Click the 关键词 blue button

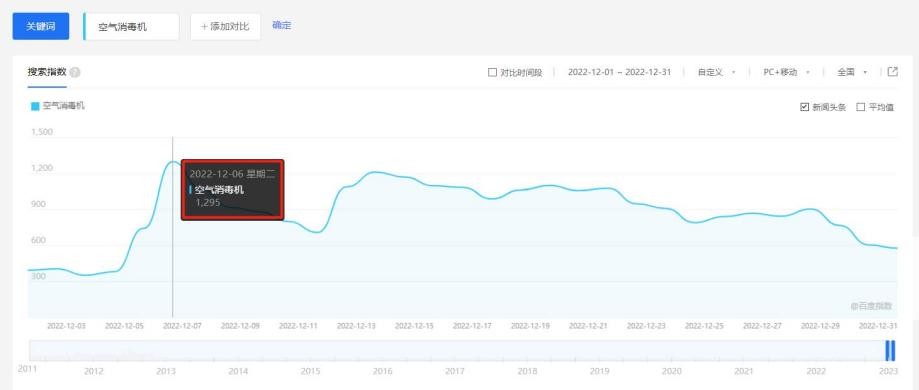[x=41, y=26]
